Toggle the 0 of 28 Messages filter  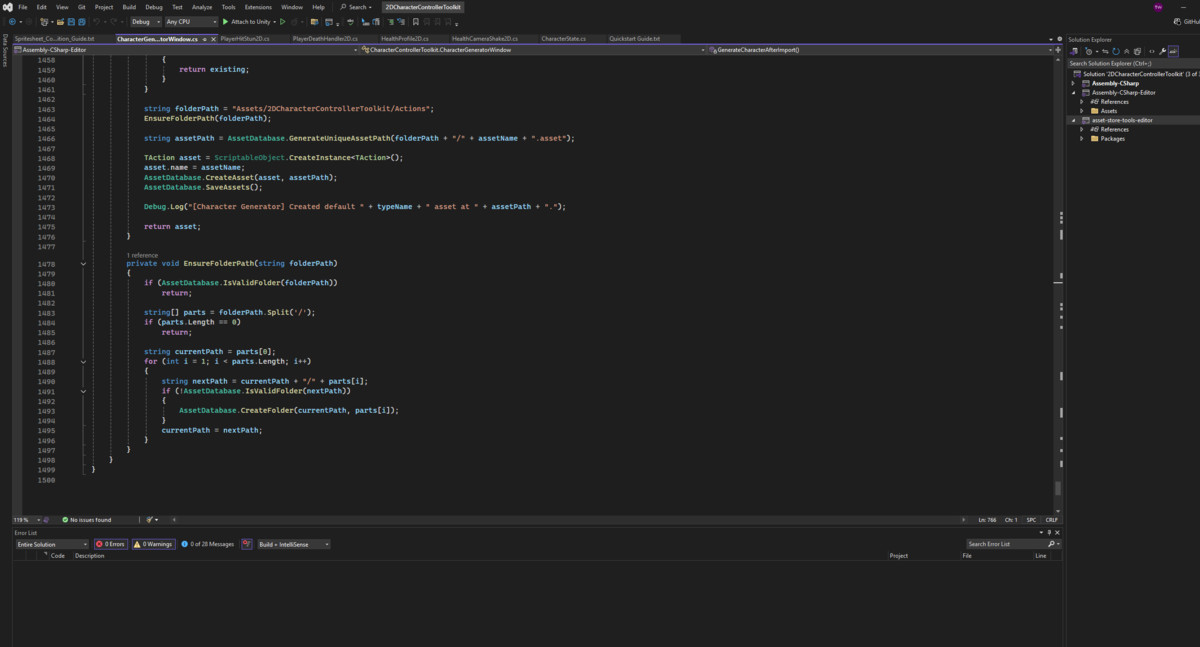207,544
